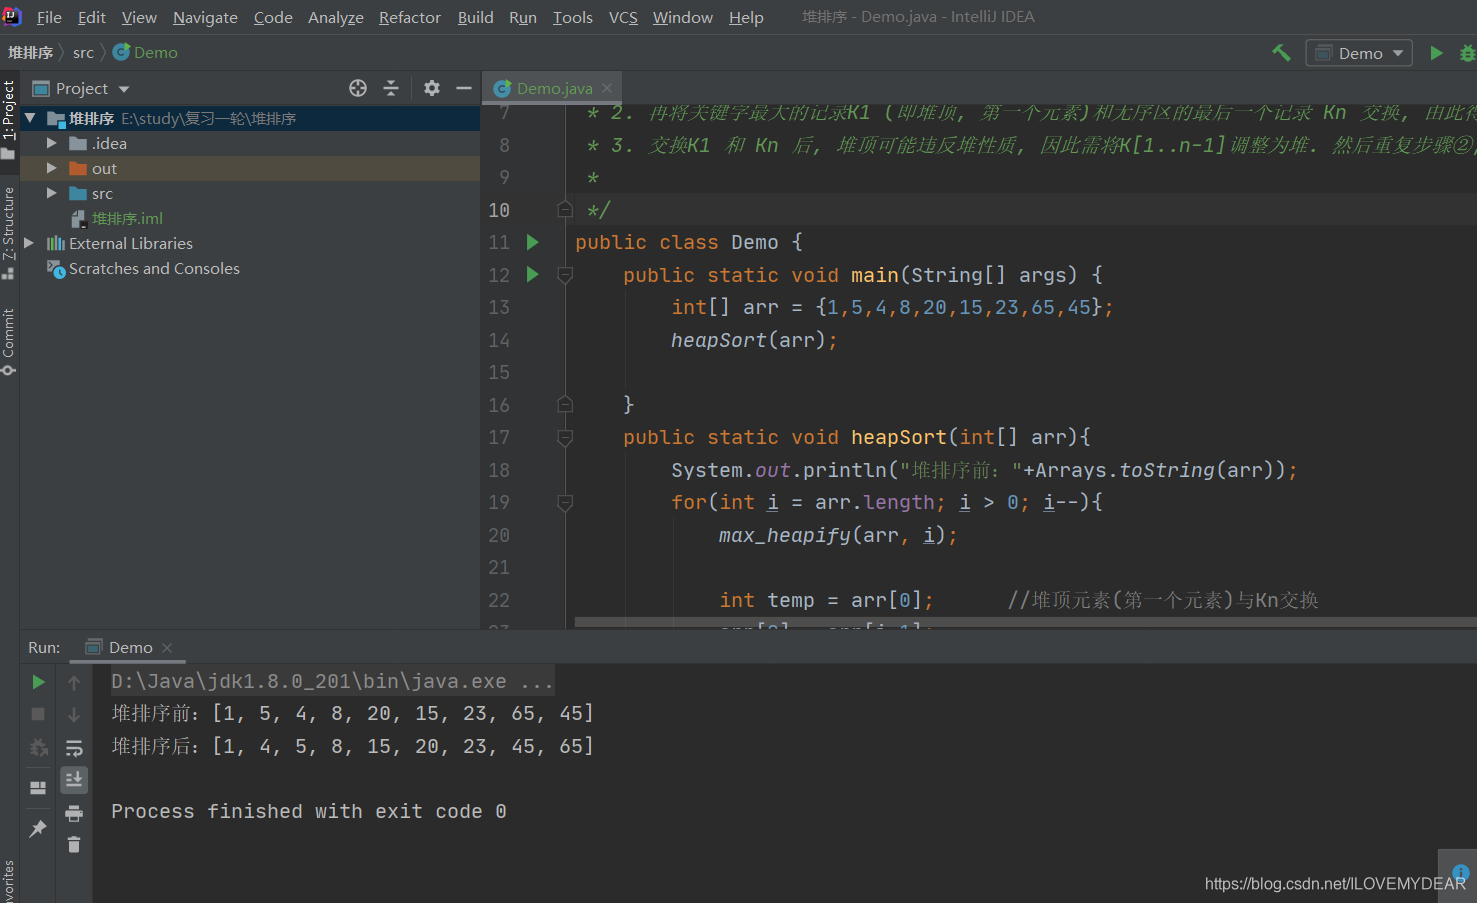Toggle the 1: Project tool window

pyautogui.click(x=9, y=119)
